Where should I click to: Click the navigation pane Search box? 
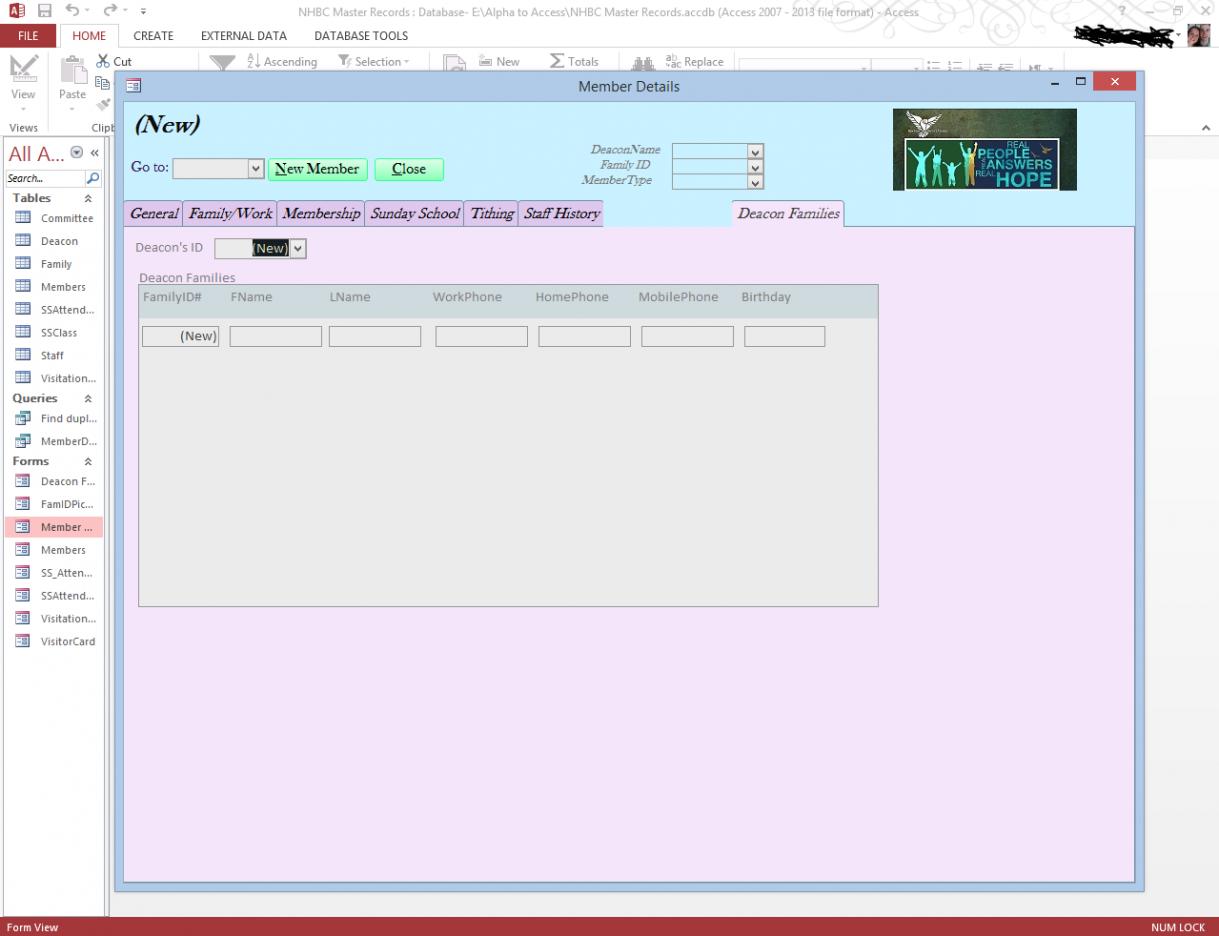click(46, 179)
